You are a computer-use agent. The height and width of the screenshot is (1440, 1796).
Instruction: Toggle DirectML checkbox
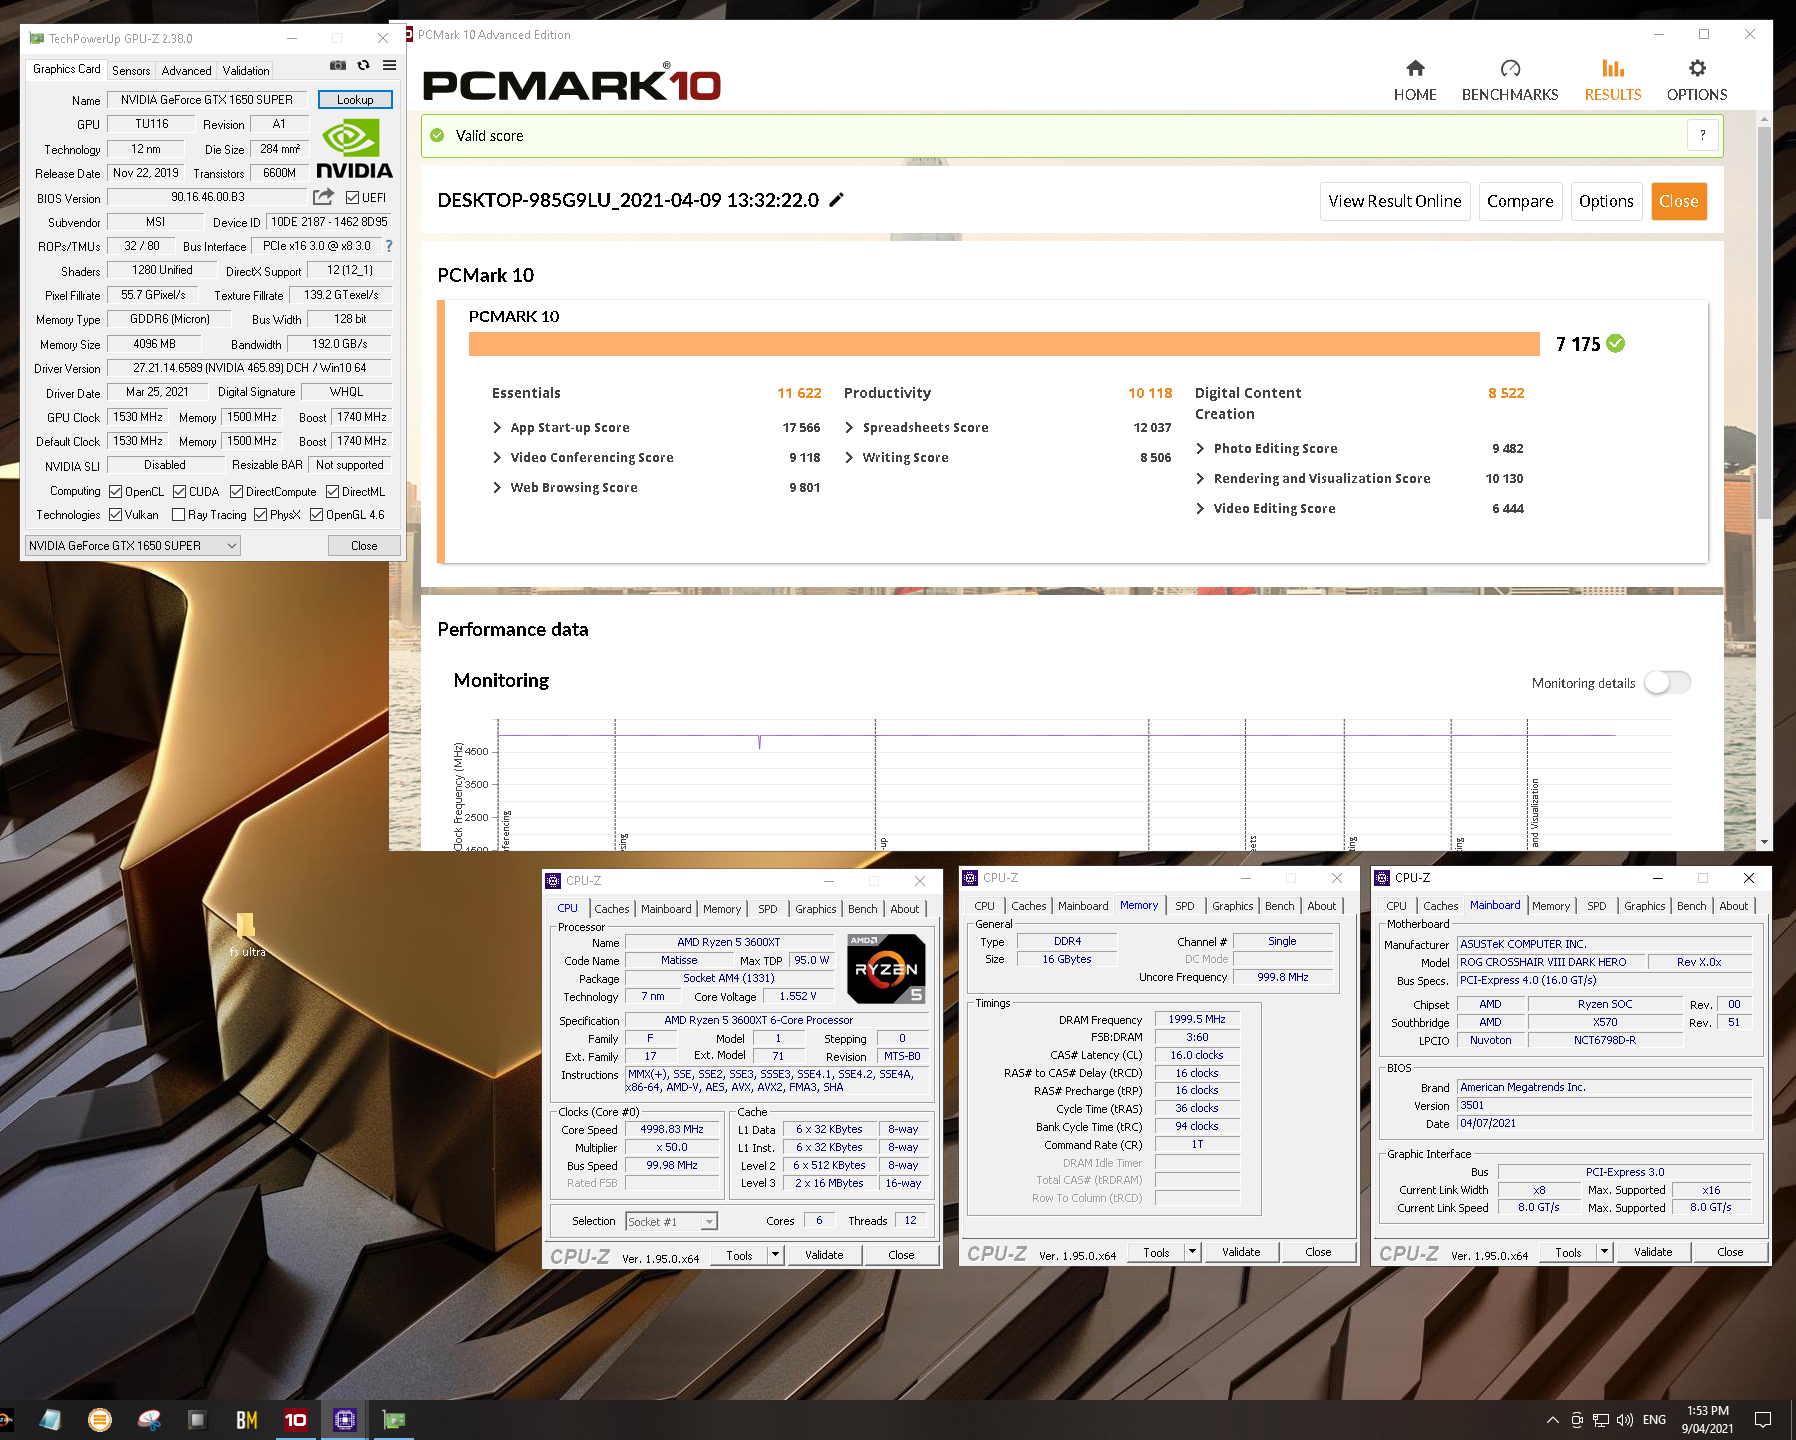pyautogui.click(x=333, y=492)
